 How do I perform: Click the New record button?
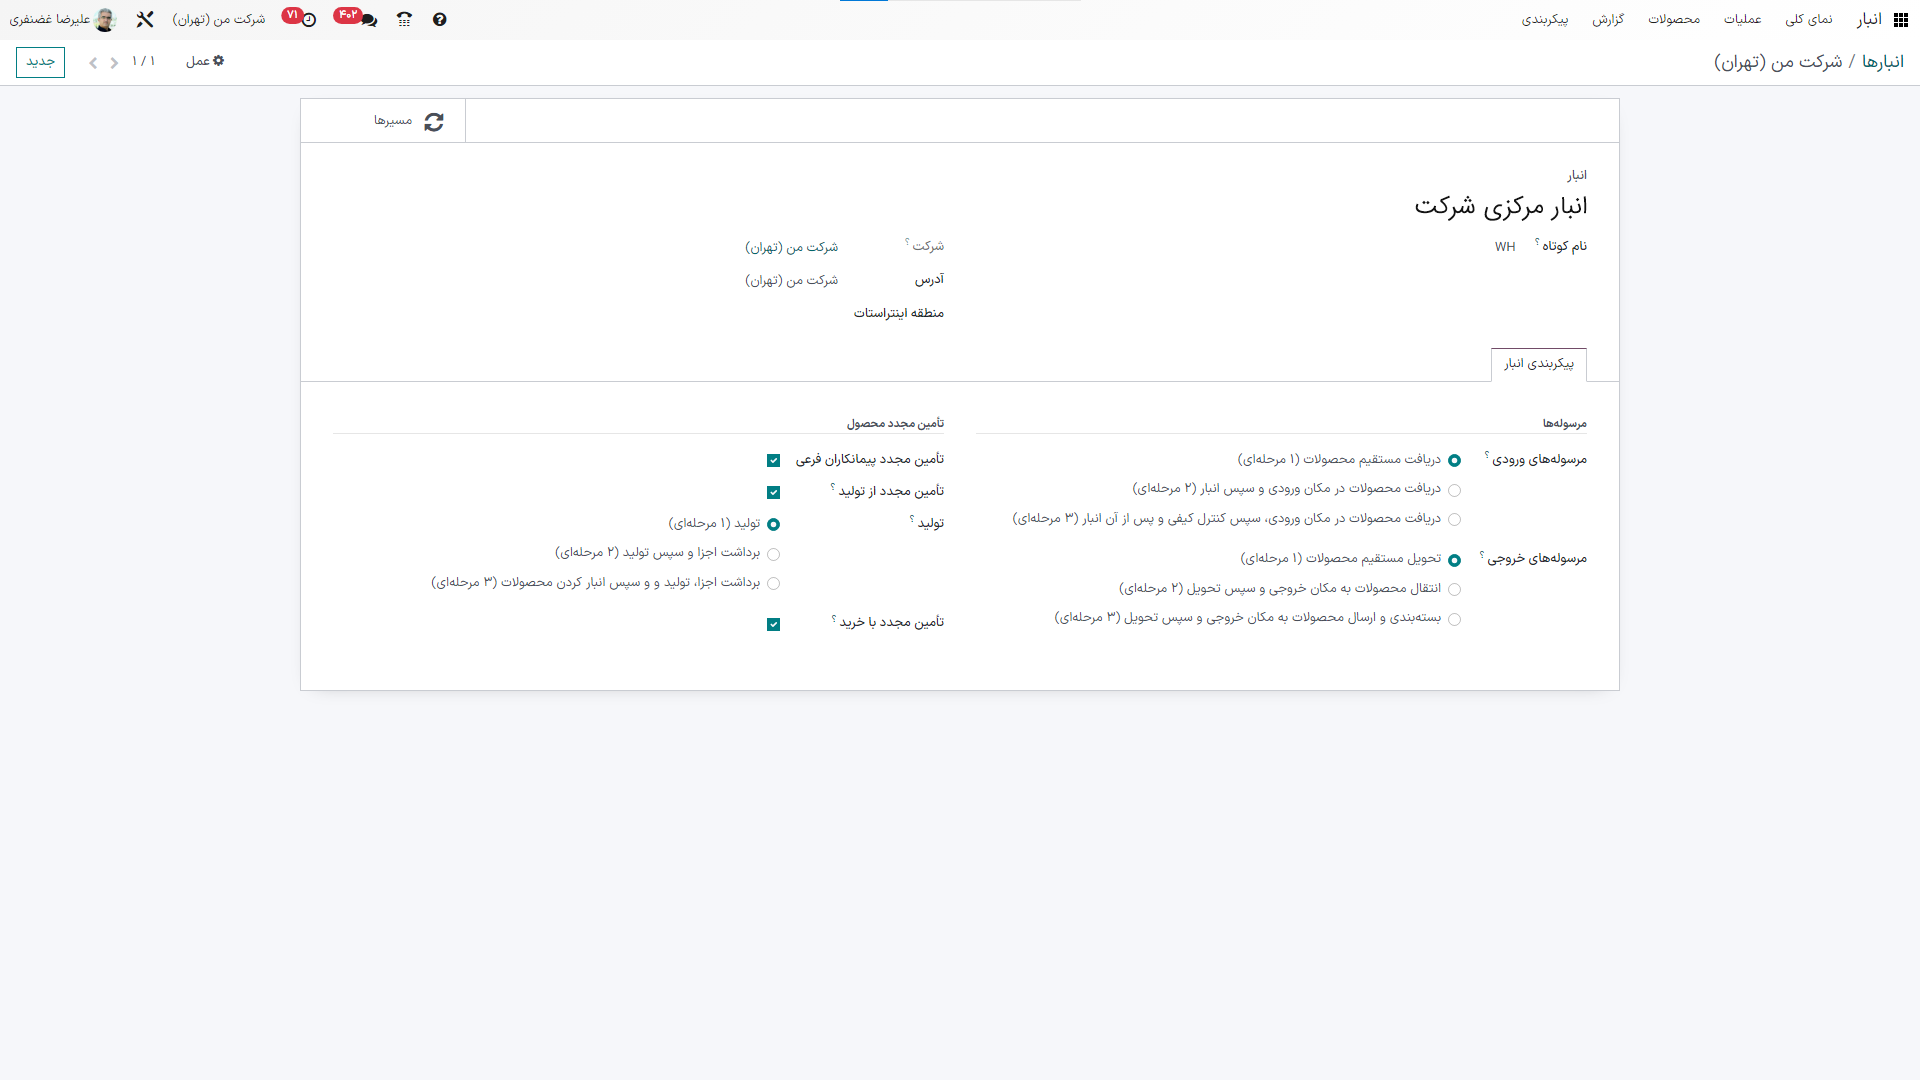pos(40,62)
